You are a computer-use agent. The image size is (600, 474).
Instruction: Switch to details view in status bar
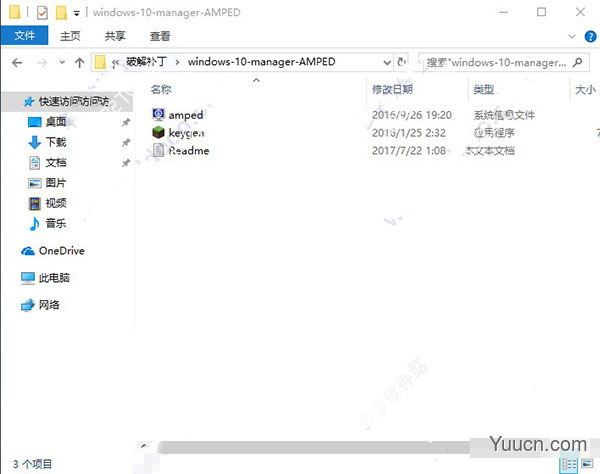[569, 465]
